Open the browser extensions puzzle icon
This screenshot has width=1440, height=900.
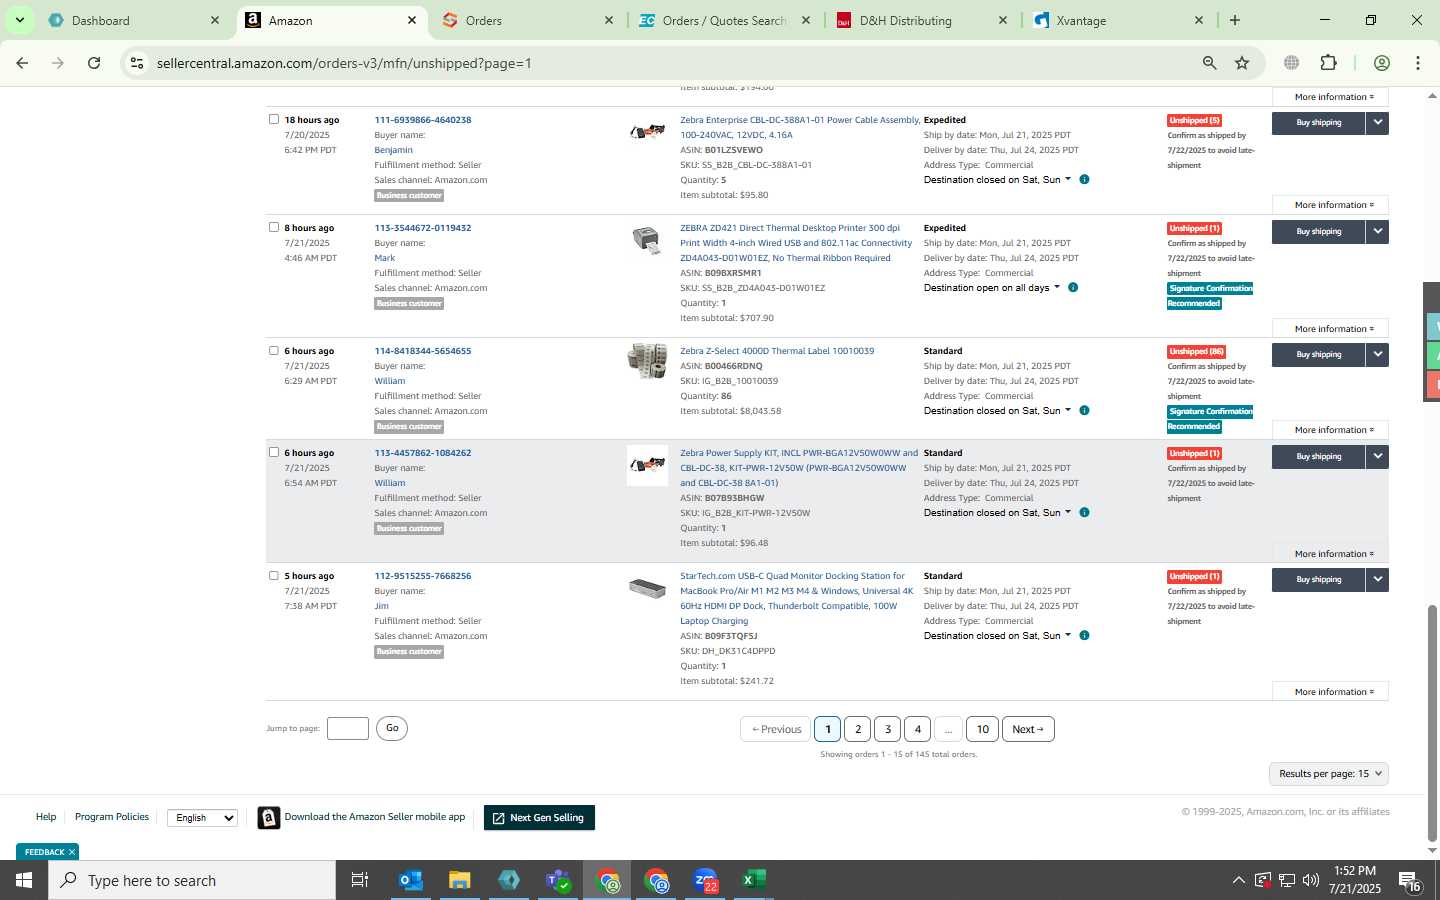point(1328,63)
